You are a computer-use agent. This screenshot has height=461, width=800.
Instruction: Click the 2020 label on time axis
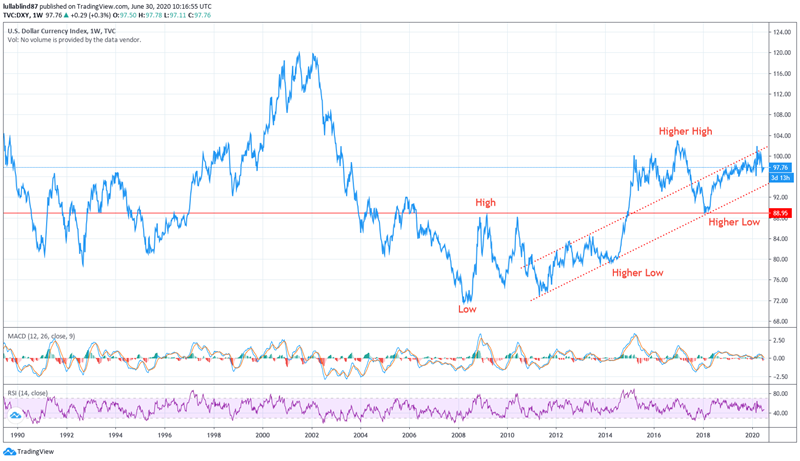pyautogui.click(x=752, y=437)
